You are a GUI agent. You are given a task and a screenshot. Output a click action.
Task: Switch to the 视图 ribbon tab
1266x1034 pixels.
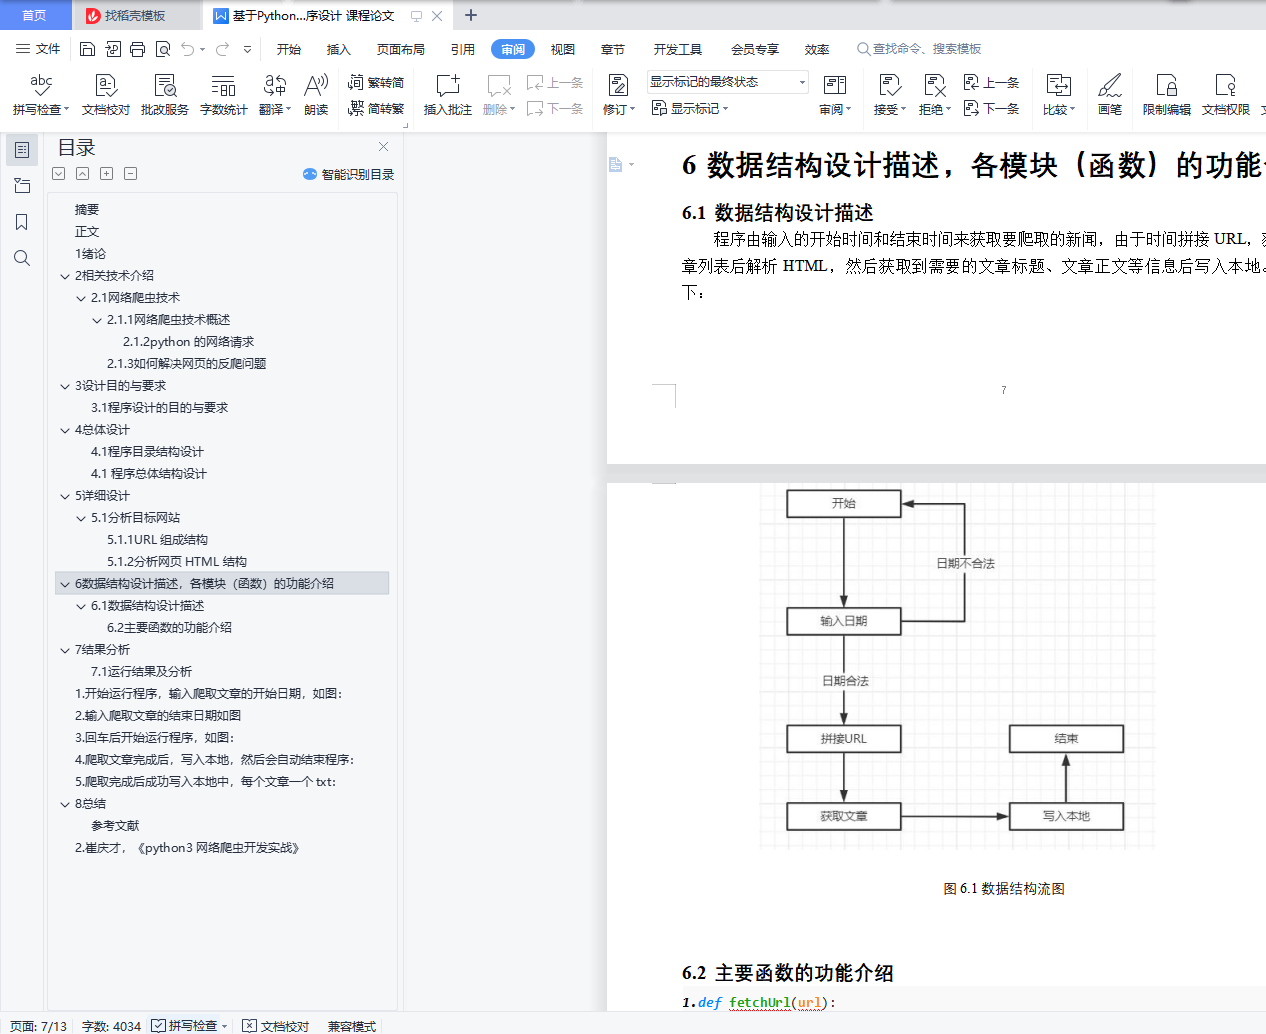563,49
